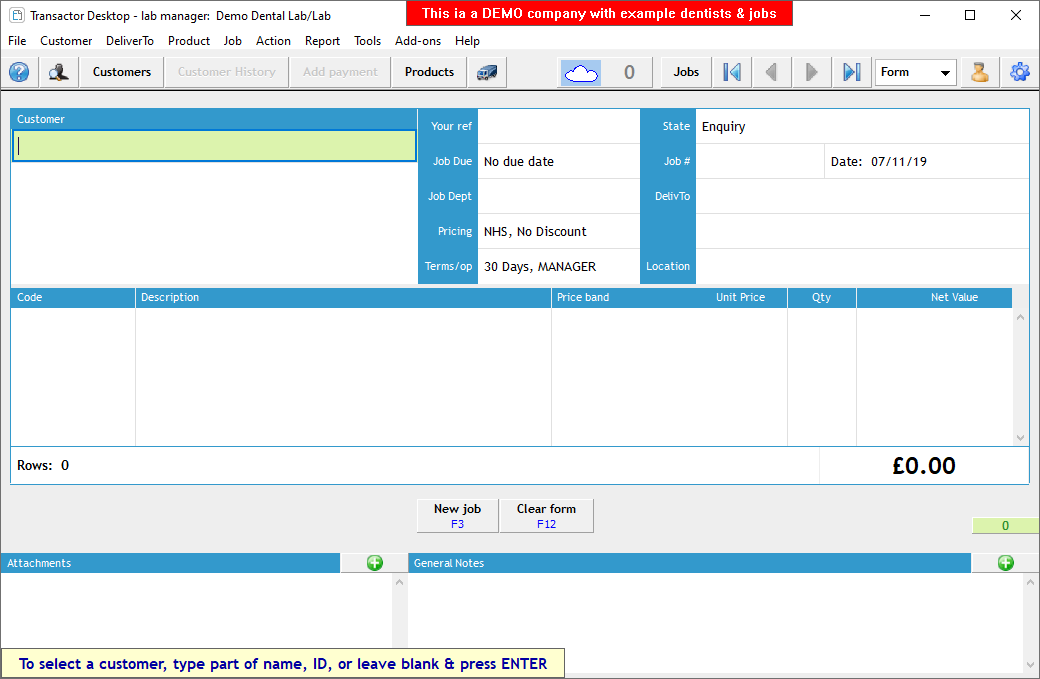Viewport: 1040px width, 679px height.
Task: Click the cloud sync icon
Action: [x=581, y=72]
